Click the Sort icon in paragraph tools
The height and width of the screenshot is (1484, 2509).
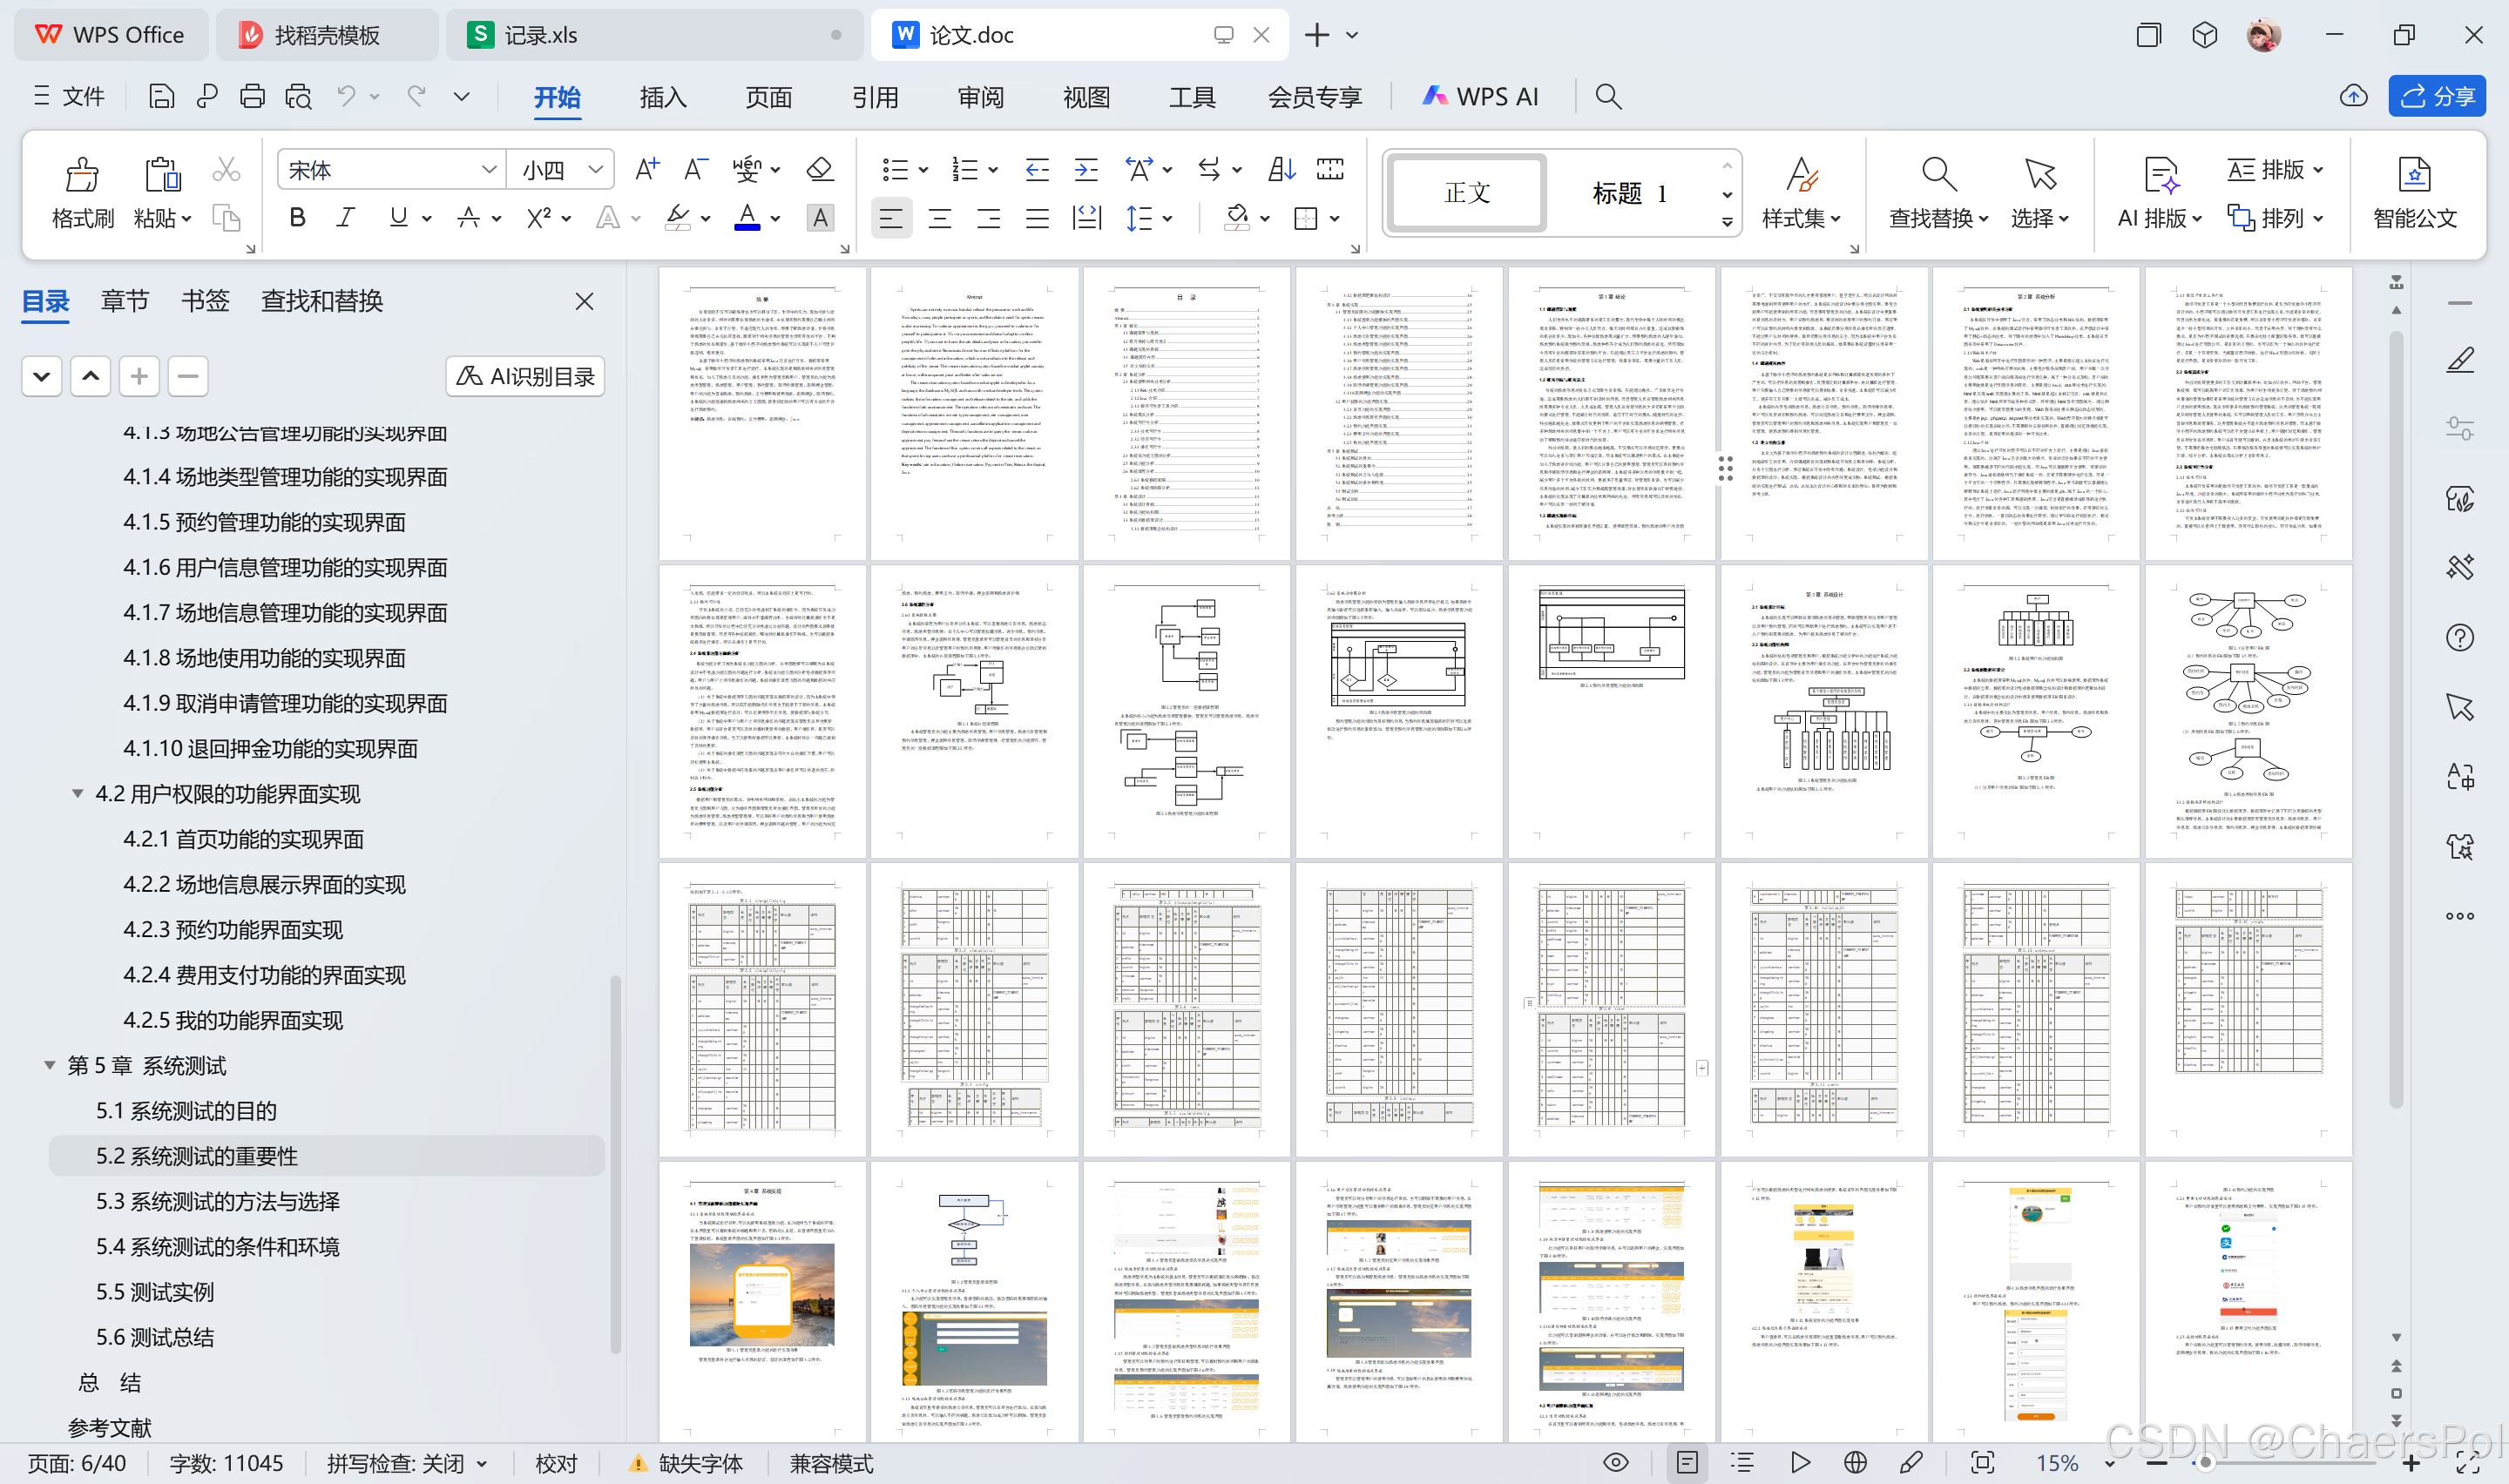pyautogui.click(x=1281, y=169)
